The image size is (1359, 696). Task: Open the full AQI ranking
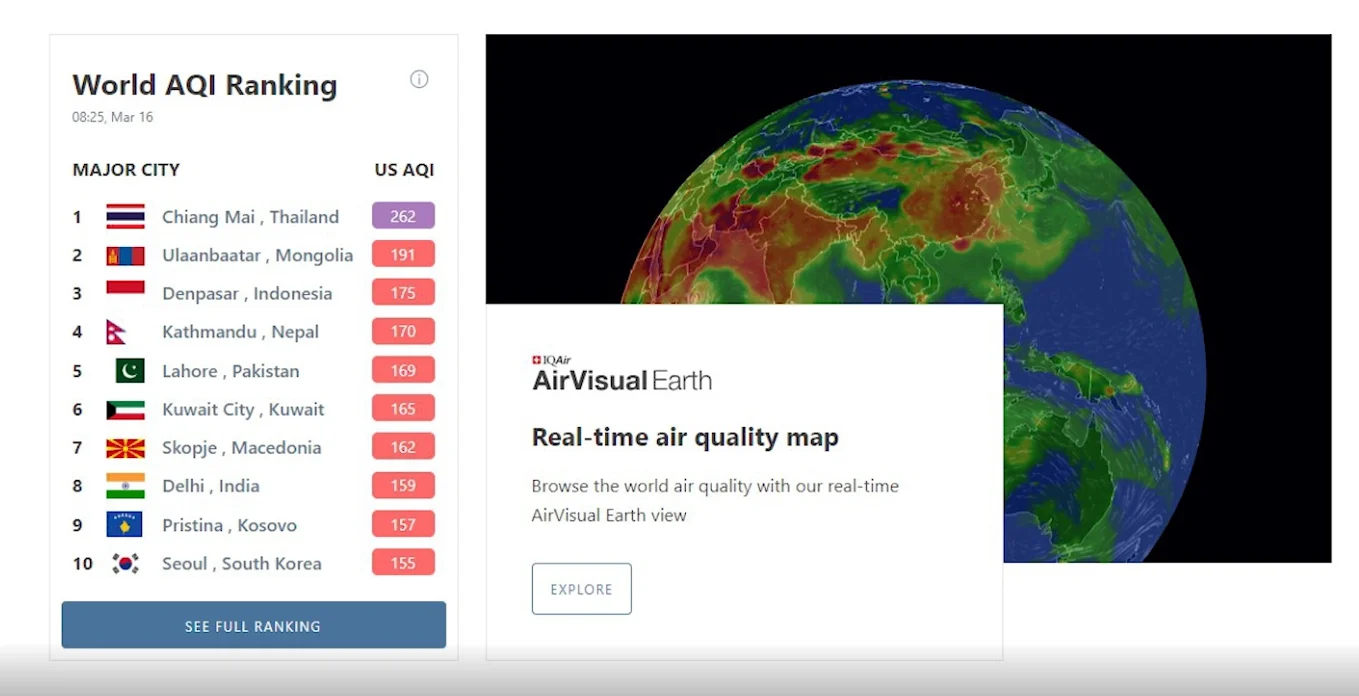[254, 626]
